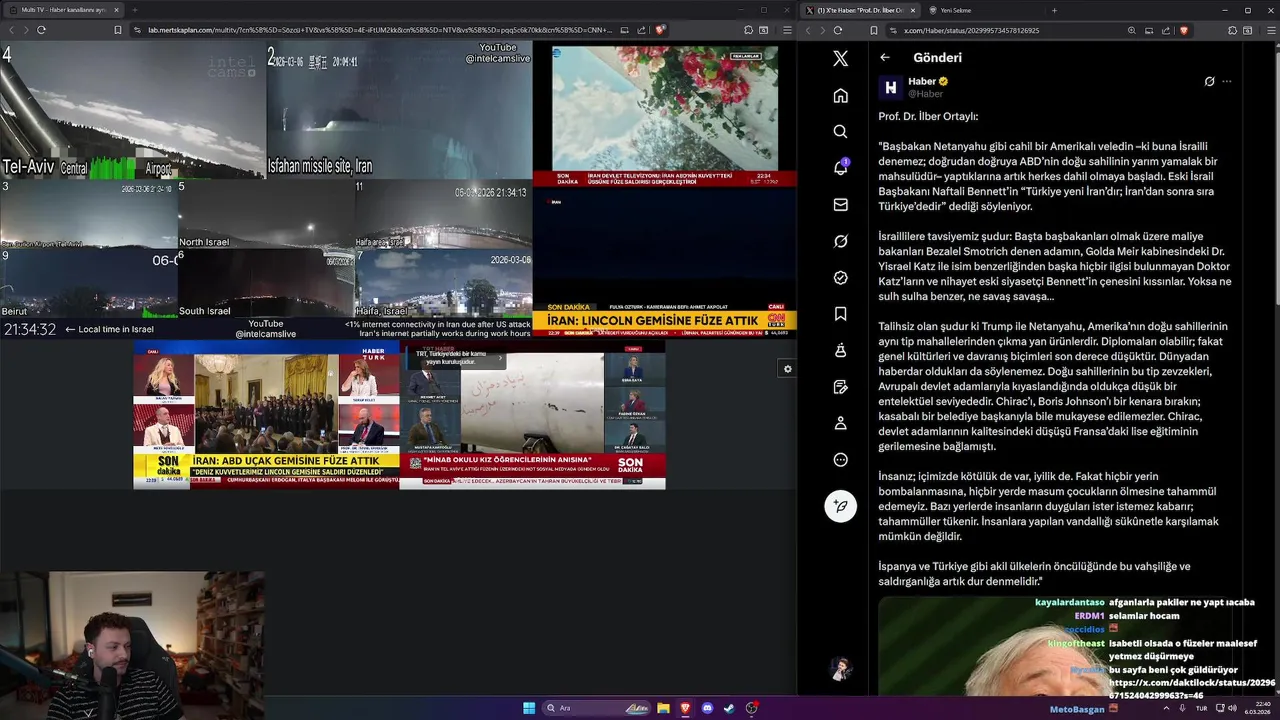This screenshot has width=1280, height=720.
Task: Open Grok icon in X sidebar
Action: coord(840,241)
